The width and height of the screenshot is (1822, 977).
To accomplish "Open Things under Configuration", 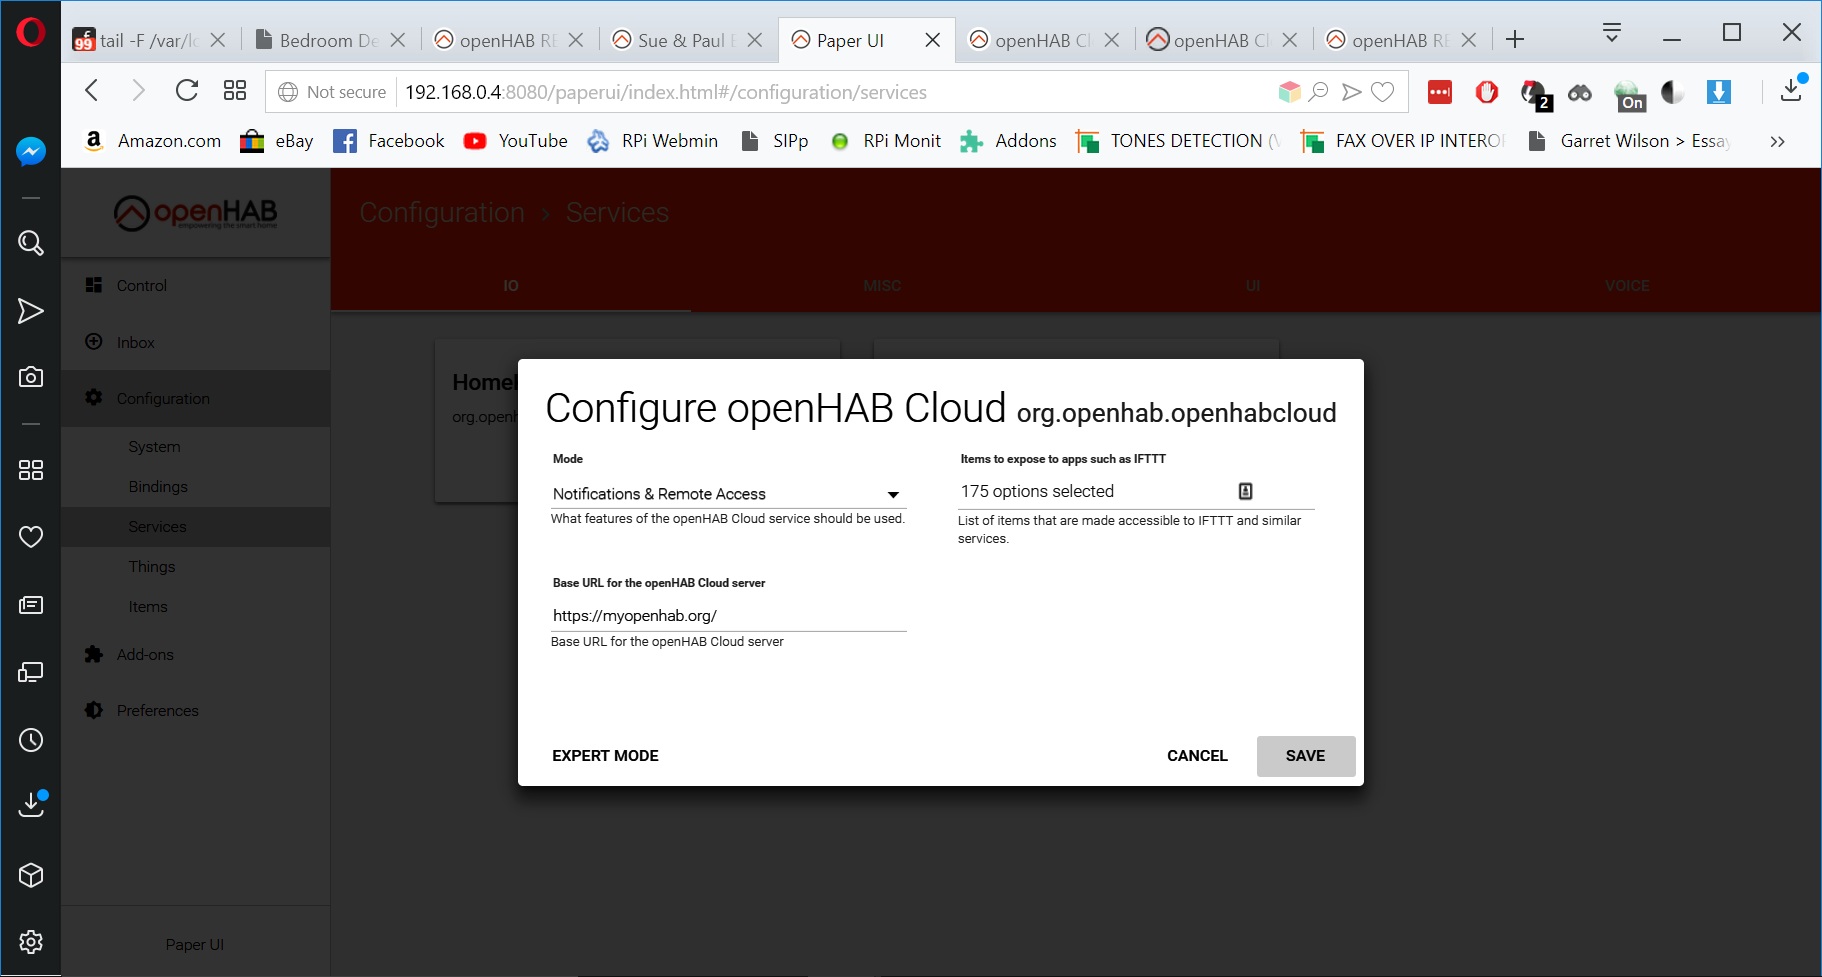I will pos(195,567).
